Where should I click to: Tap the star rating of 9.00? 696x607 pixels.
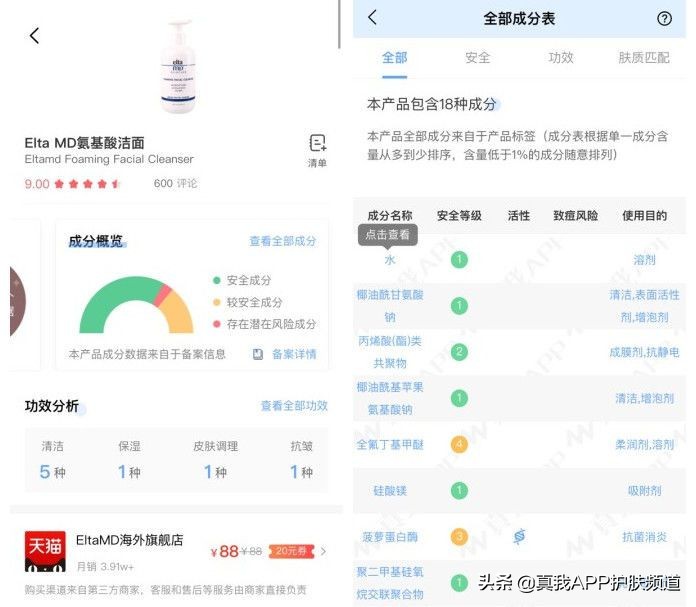(x=87, y=184)
